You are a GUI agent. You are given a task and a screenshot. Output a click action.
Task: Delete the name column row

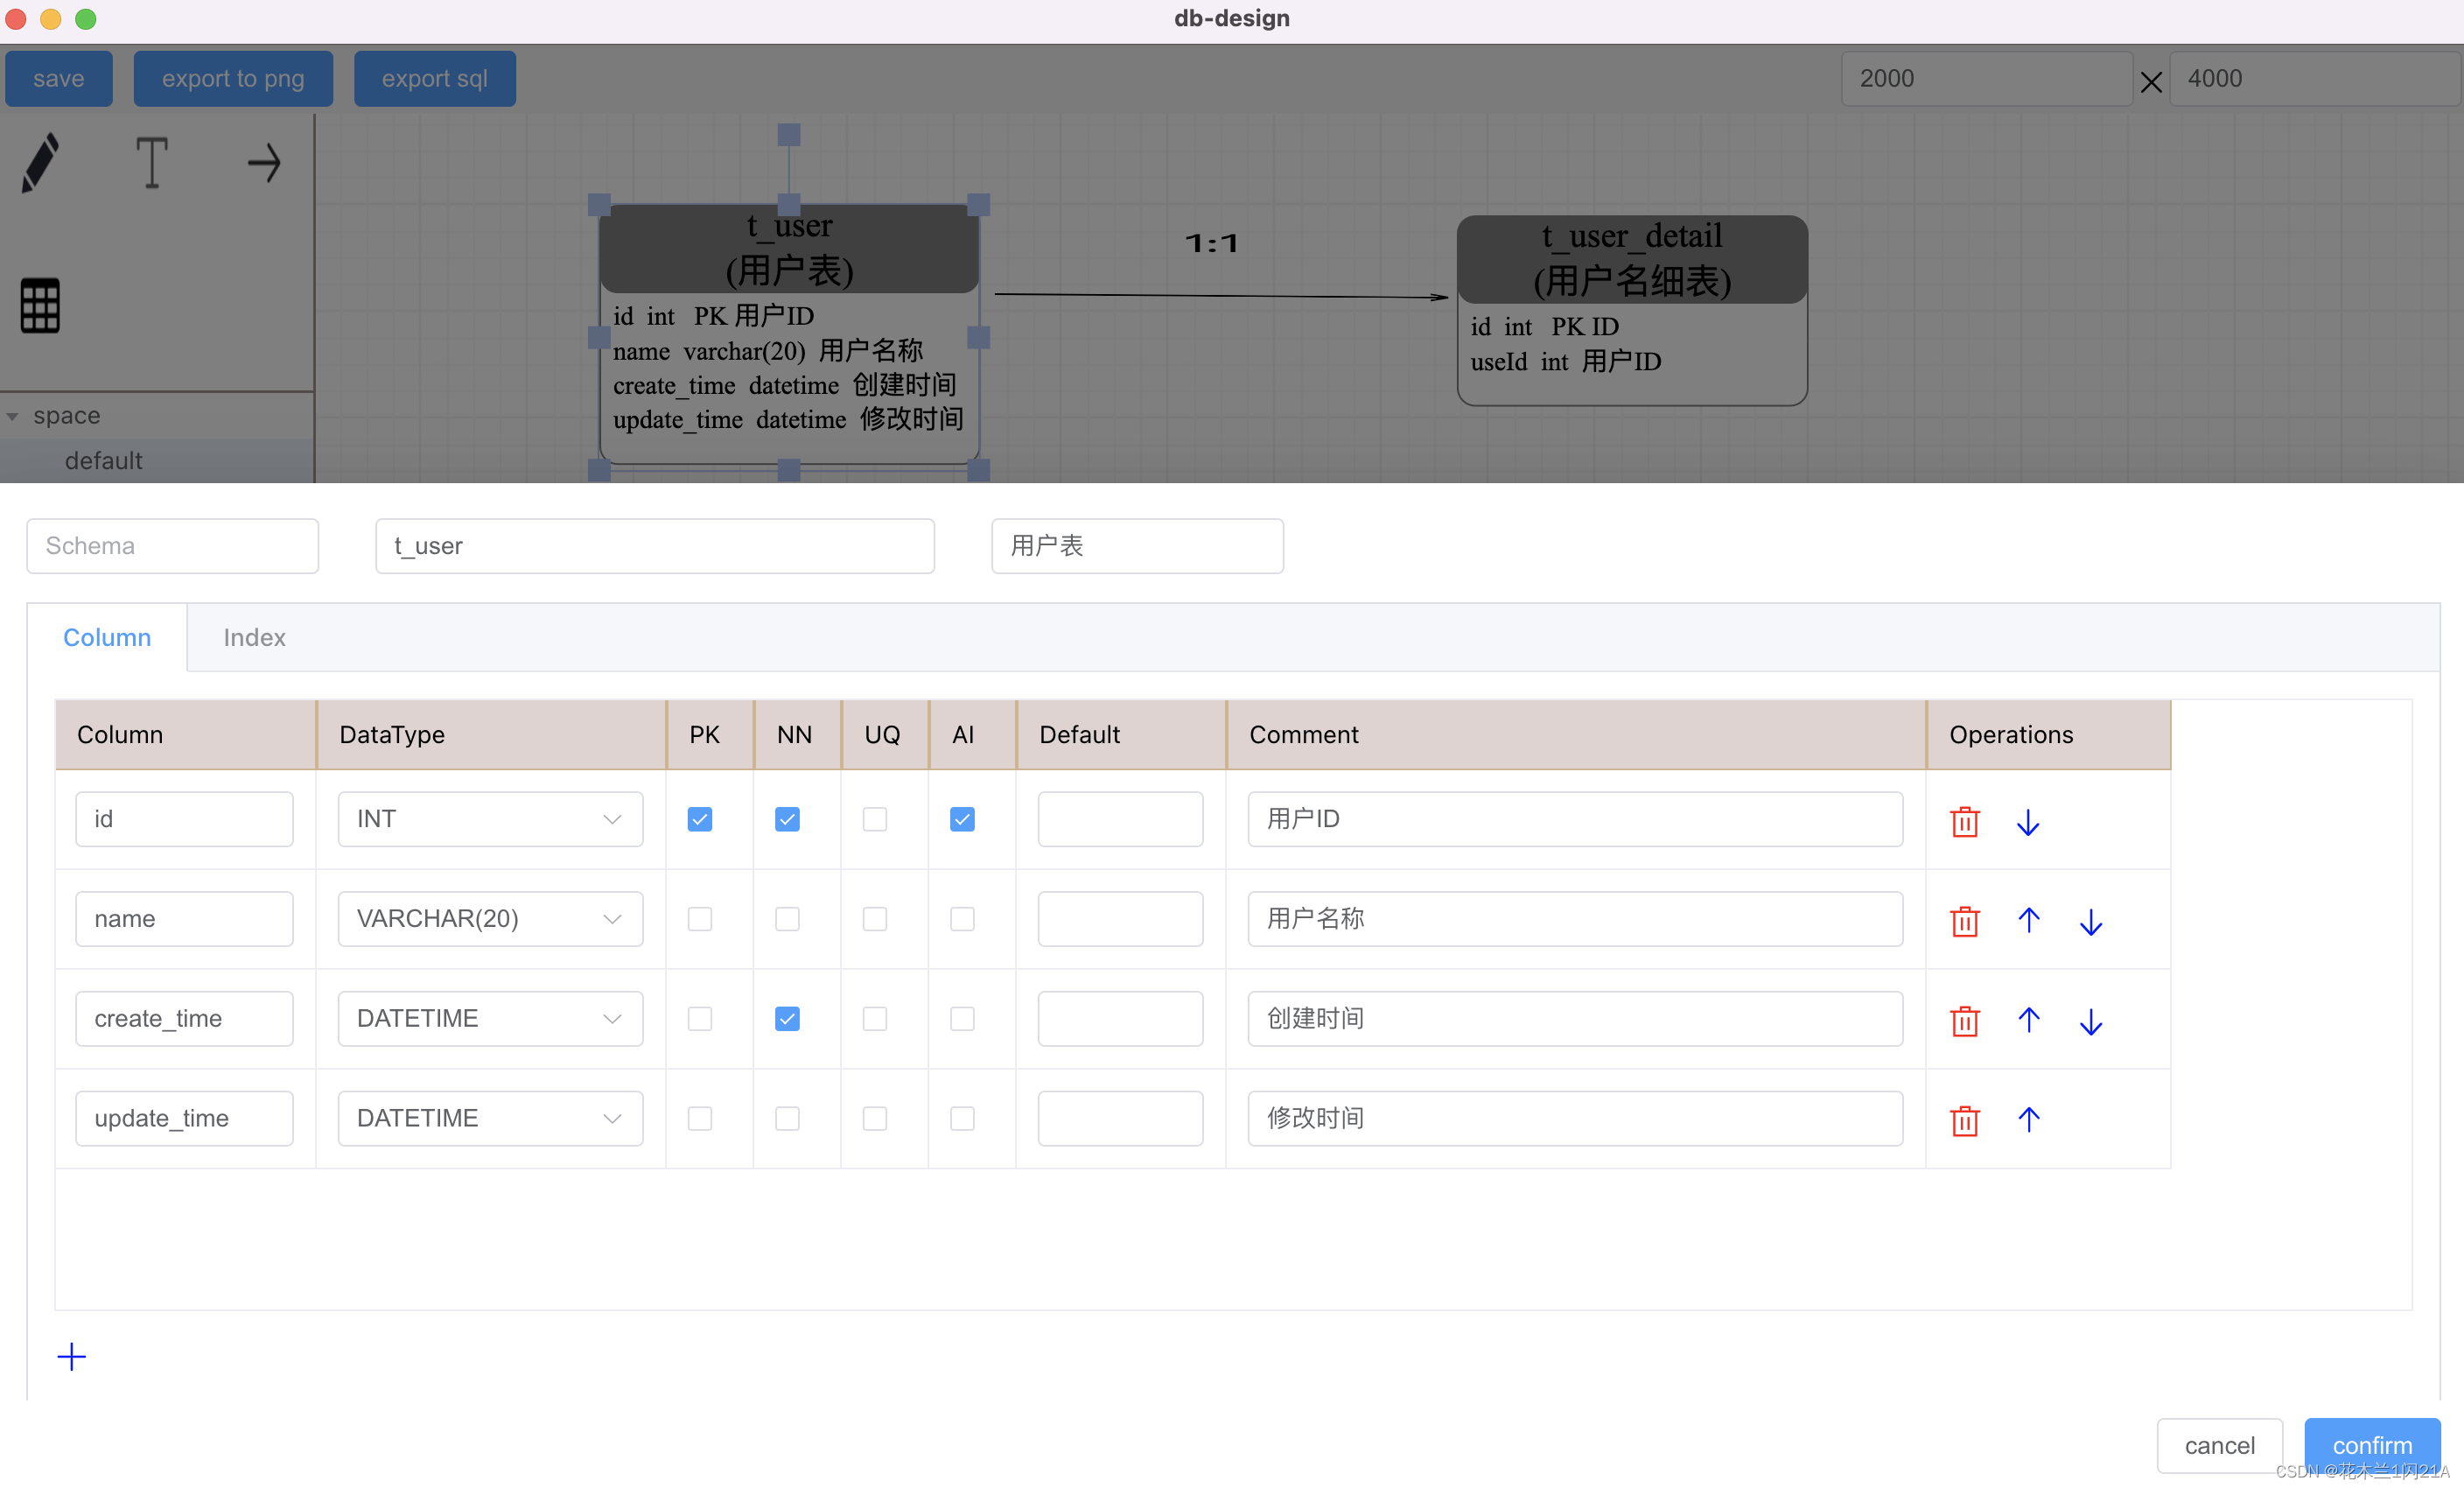[x=1964, y=920]
